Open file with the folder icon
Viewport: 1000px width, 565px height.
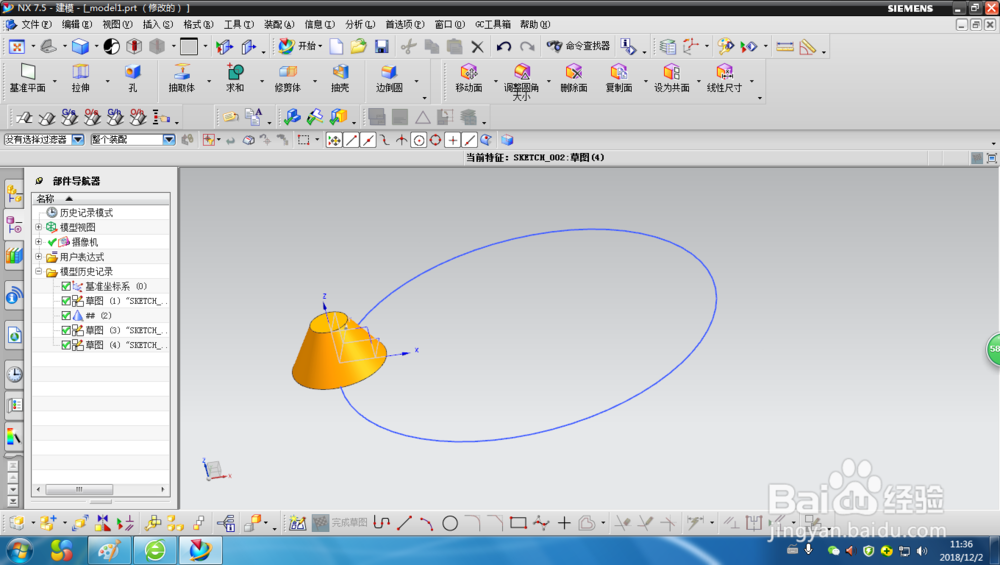359,47
